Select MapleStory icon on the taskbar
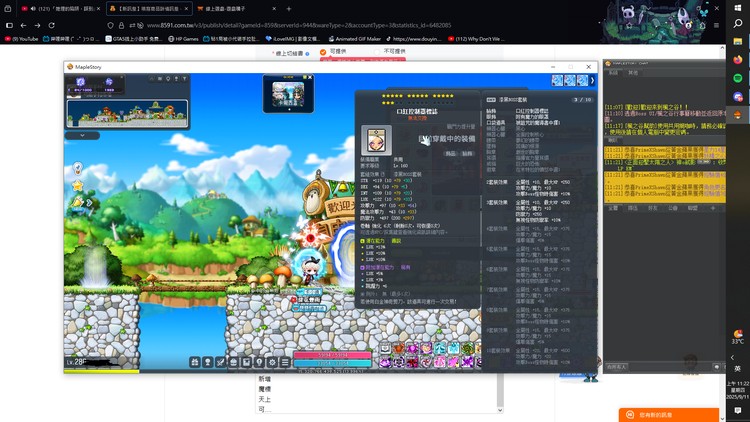This screenshot has height=422, width=750. pos(738,114)
